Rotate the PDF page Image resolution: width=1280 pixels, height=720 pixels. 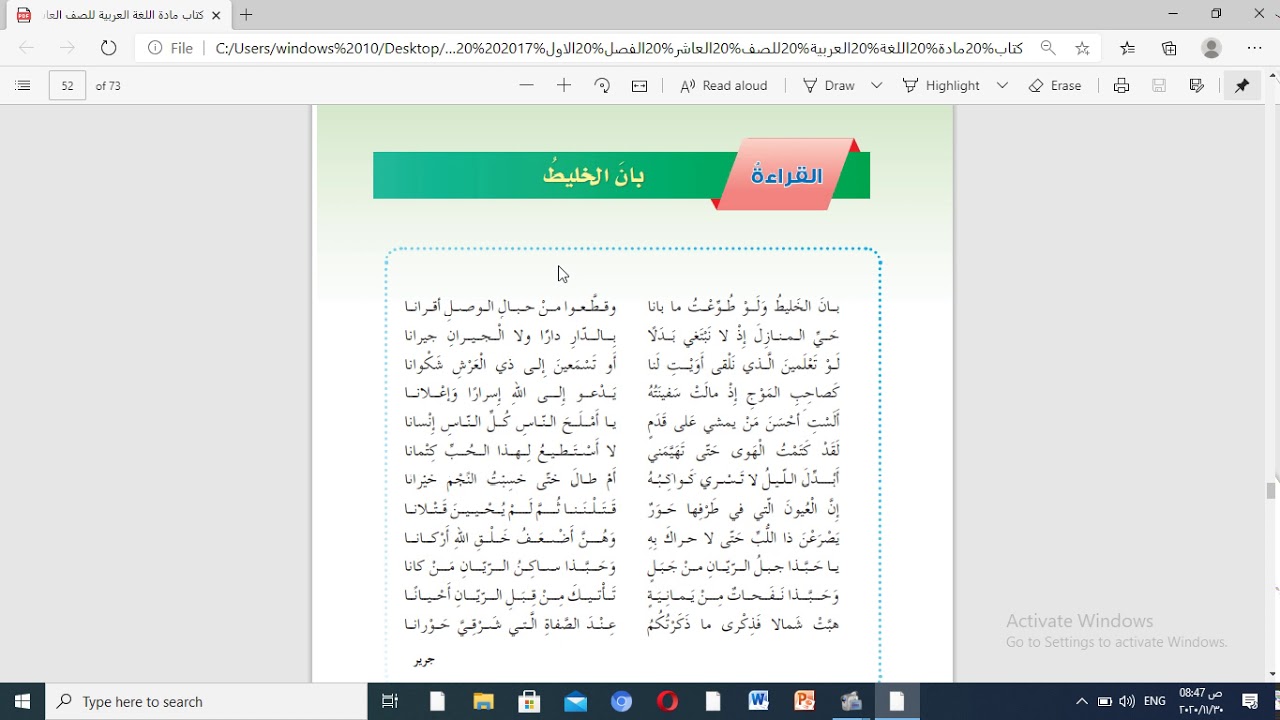pyautogui.click(x=602, y=86)
